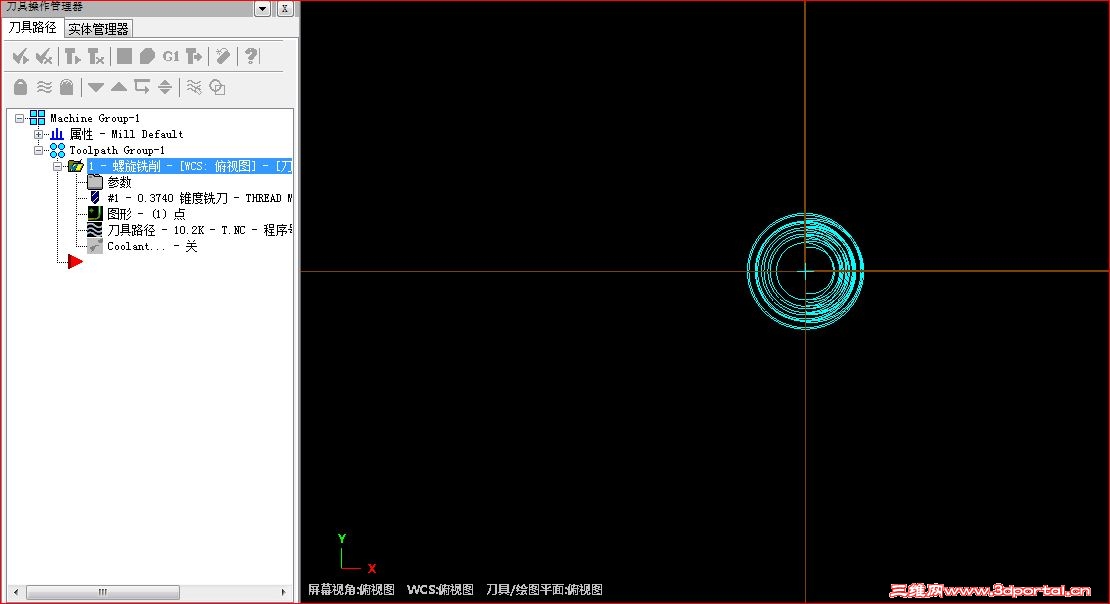Viewport: 1110px width, 604px height.
Task: Toggle only display selected toolpaths icon
Action: click(193, 87)
